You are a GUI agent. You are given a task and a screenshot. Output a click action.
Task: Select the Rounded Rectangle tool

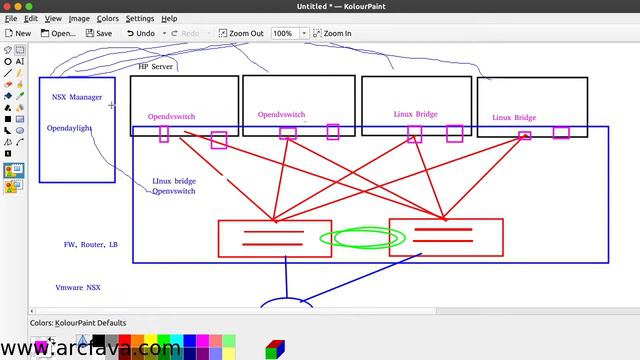point(20,119)
